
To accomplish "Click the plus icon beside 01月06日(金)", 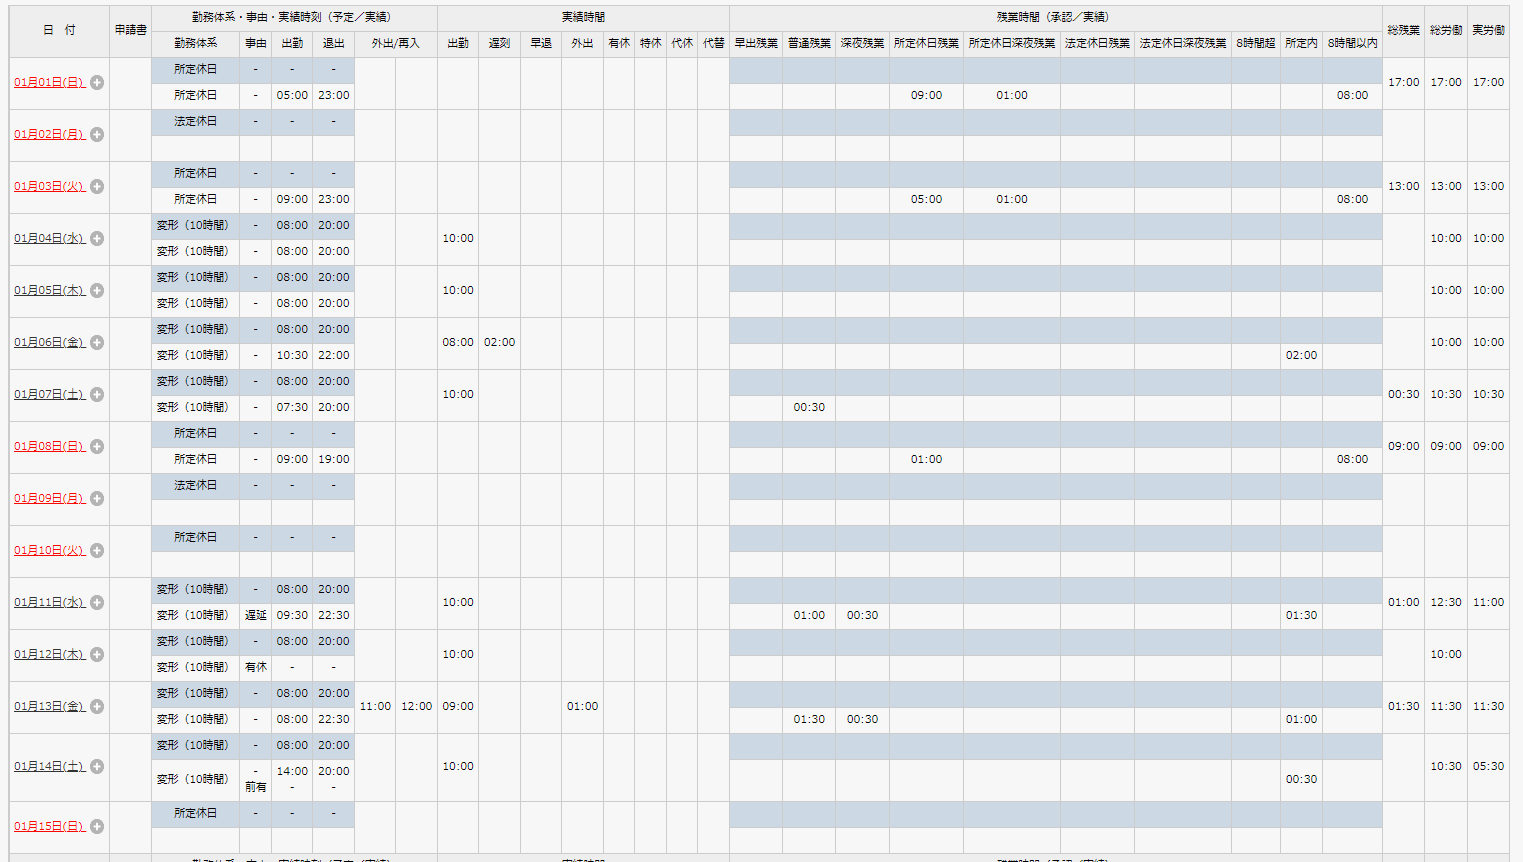I will point(97,343).
